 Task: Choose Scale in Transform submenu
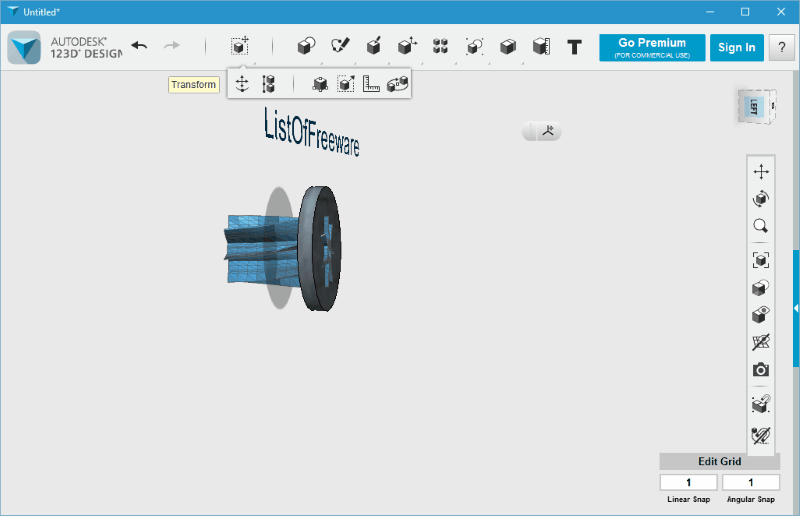(x=346, y=84)
